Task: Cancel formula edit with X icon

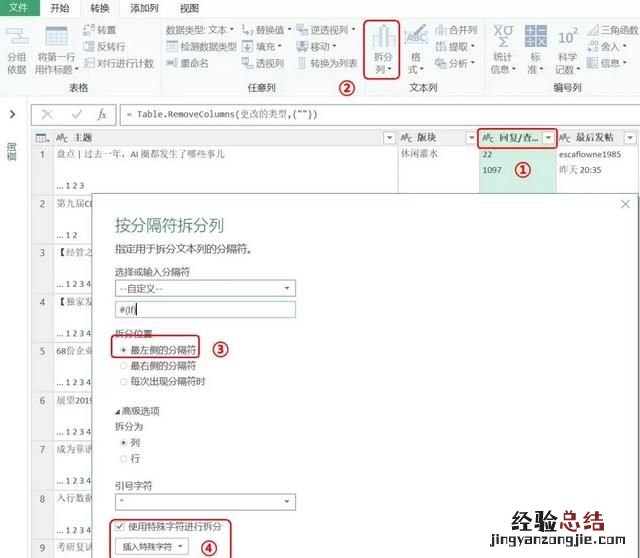Action: click(47, 115)
